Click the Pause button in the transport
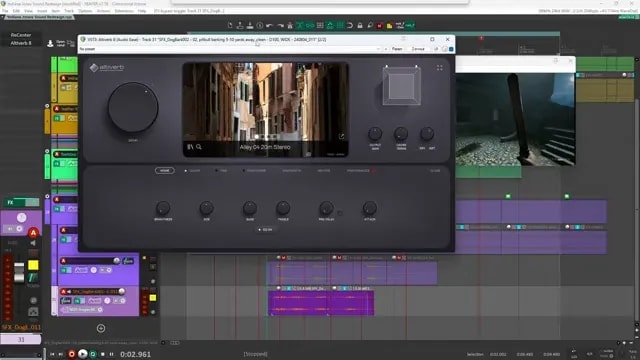Image resolution: width=640 pixels, height=360 pixels. [111, 354]
